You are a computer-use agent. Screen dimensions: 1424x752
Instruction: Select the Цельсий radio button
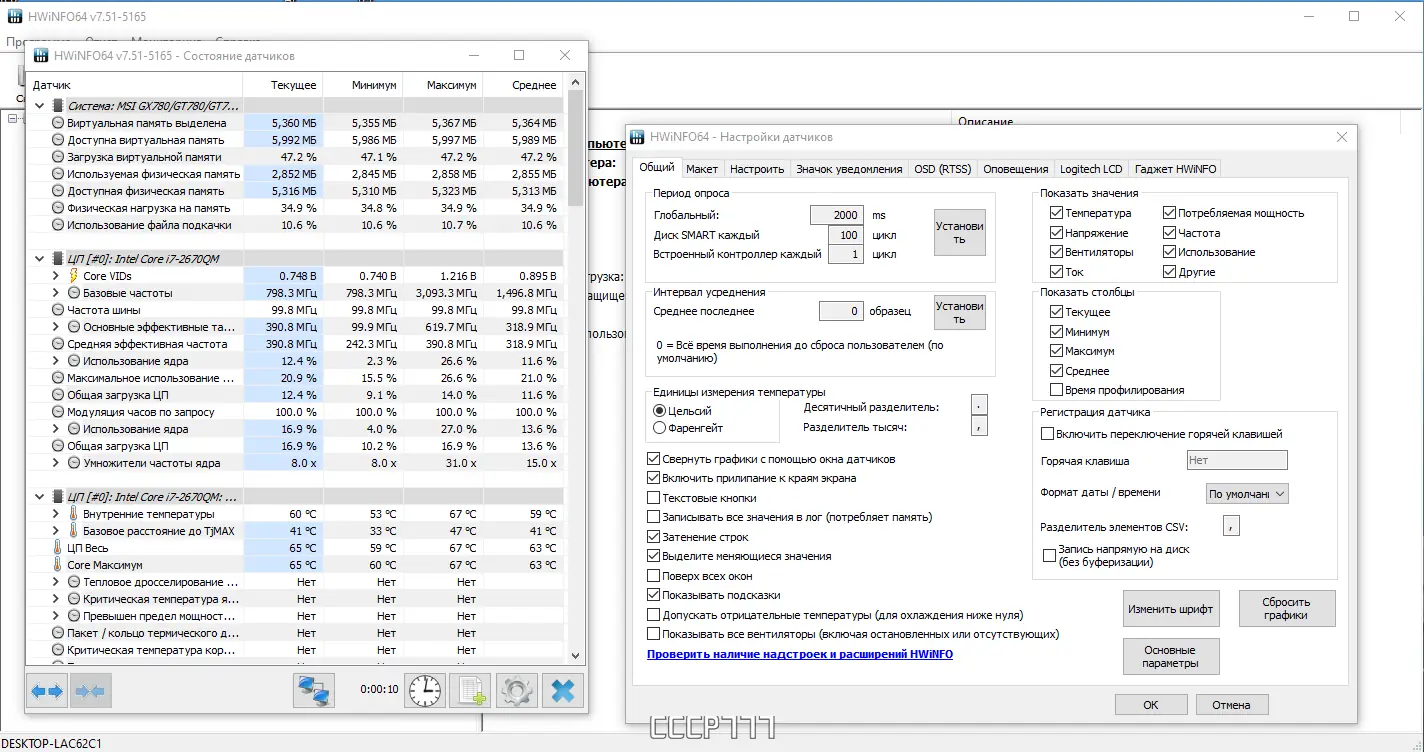tap(659, 411)
